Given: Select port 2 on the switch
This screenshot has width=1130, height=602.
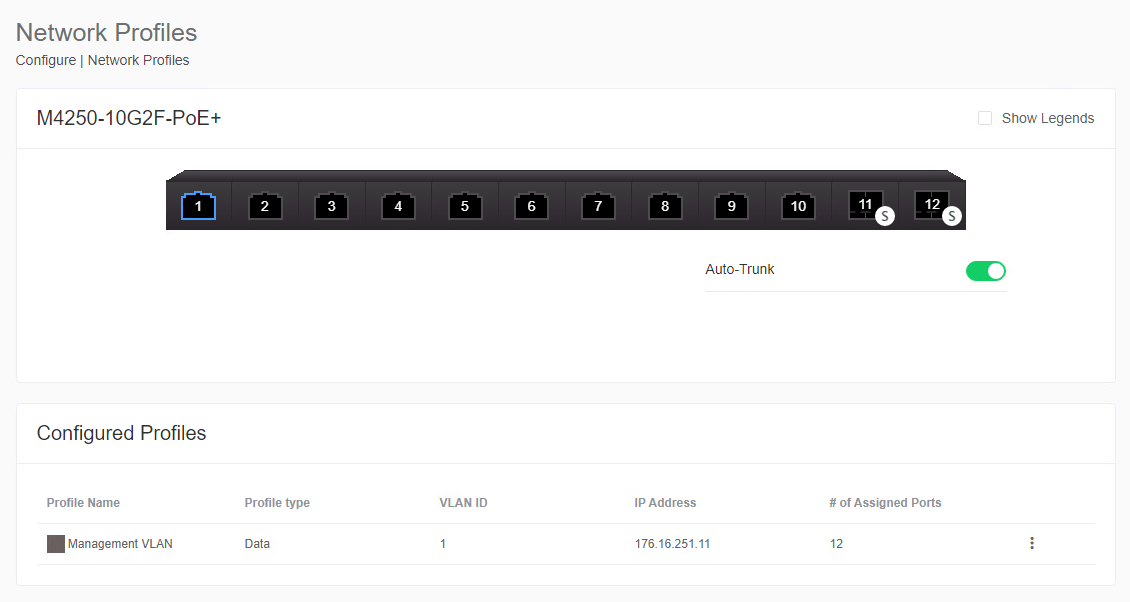Looking at the screenshot, I should click(x=264, y=206).
